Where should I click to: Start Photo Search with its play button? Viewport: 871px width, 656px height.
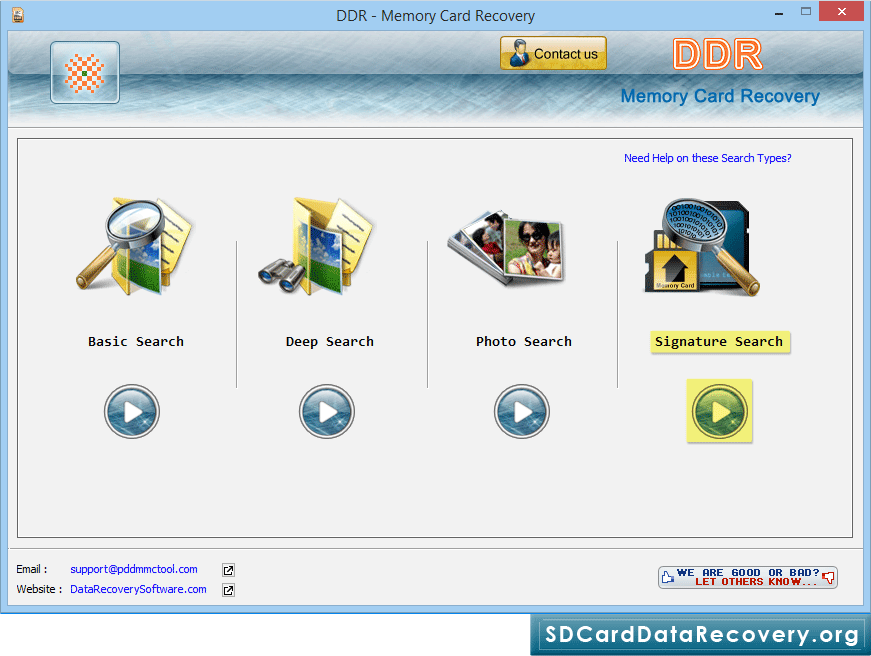pyautogui.click(x=522, y=412)
